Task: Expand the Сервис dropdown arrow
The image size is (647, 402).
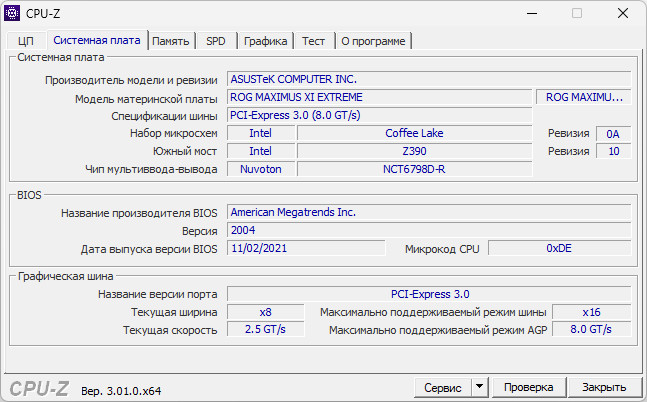Action: 479,388
